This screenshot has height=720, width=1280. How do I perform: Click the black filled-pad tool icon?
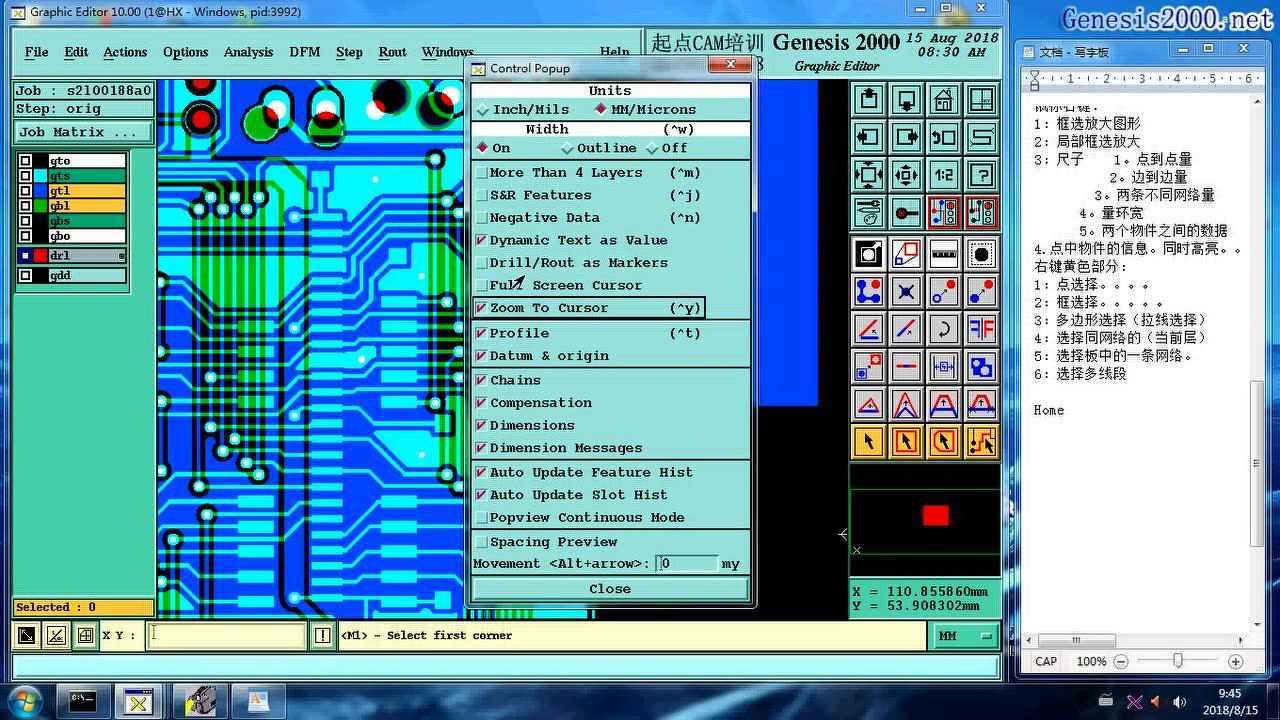point(980,253)
